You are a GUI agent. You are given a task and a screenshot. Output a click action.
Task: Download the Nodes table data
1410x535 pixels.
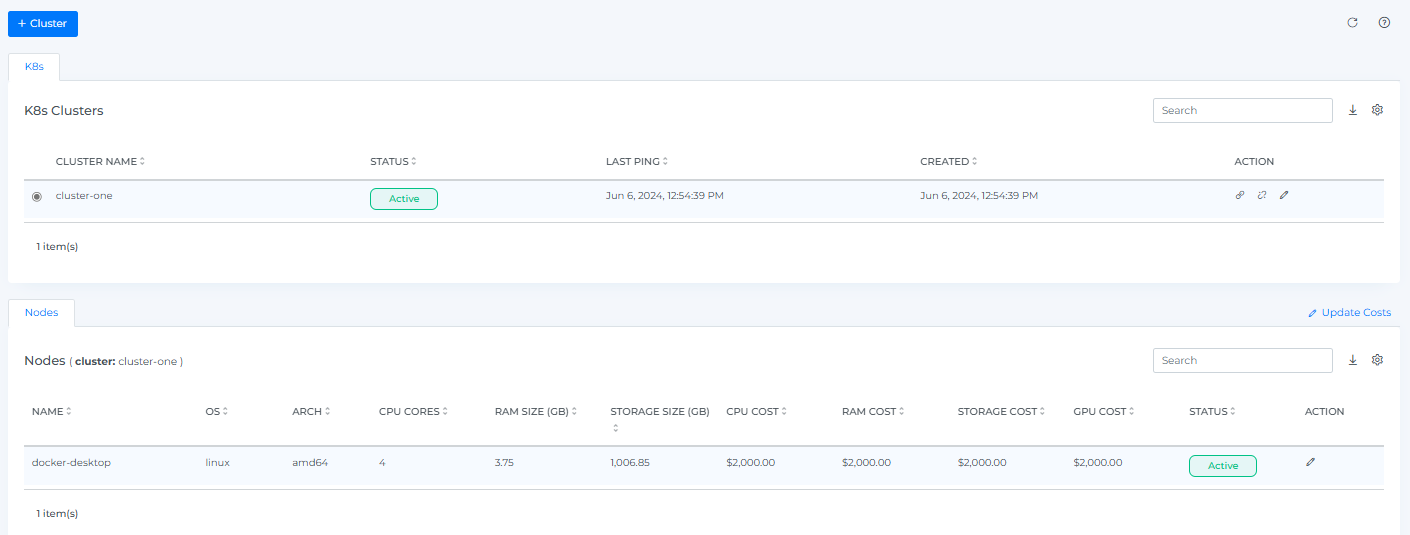[1353, 360]
